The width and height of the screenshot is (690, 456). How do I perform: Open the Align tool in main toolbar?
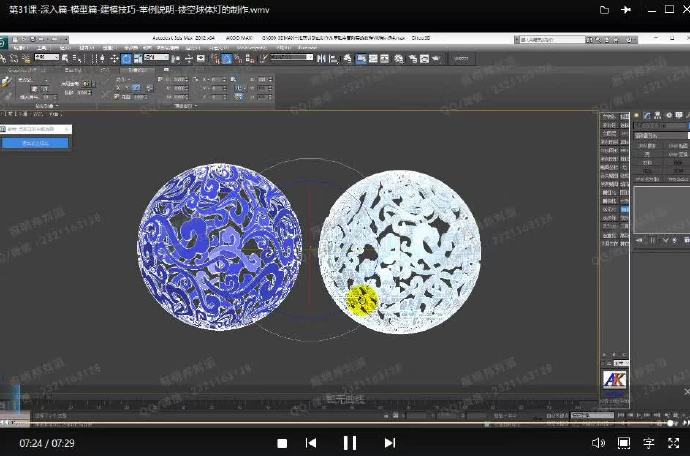coord(334,59)
